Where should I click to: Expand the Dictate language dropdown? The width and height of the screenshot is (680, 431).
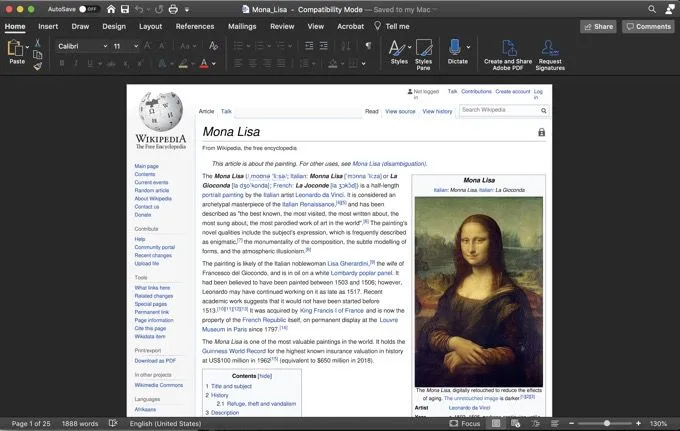tap(468, 47)
